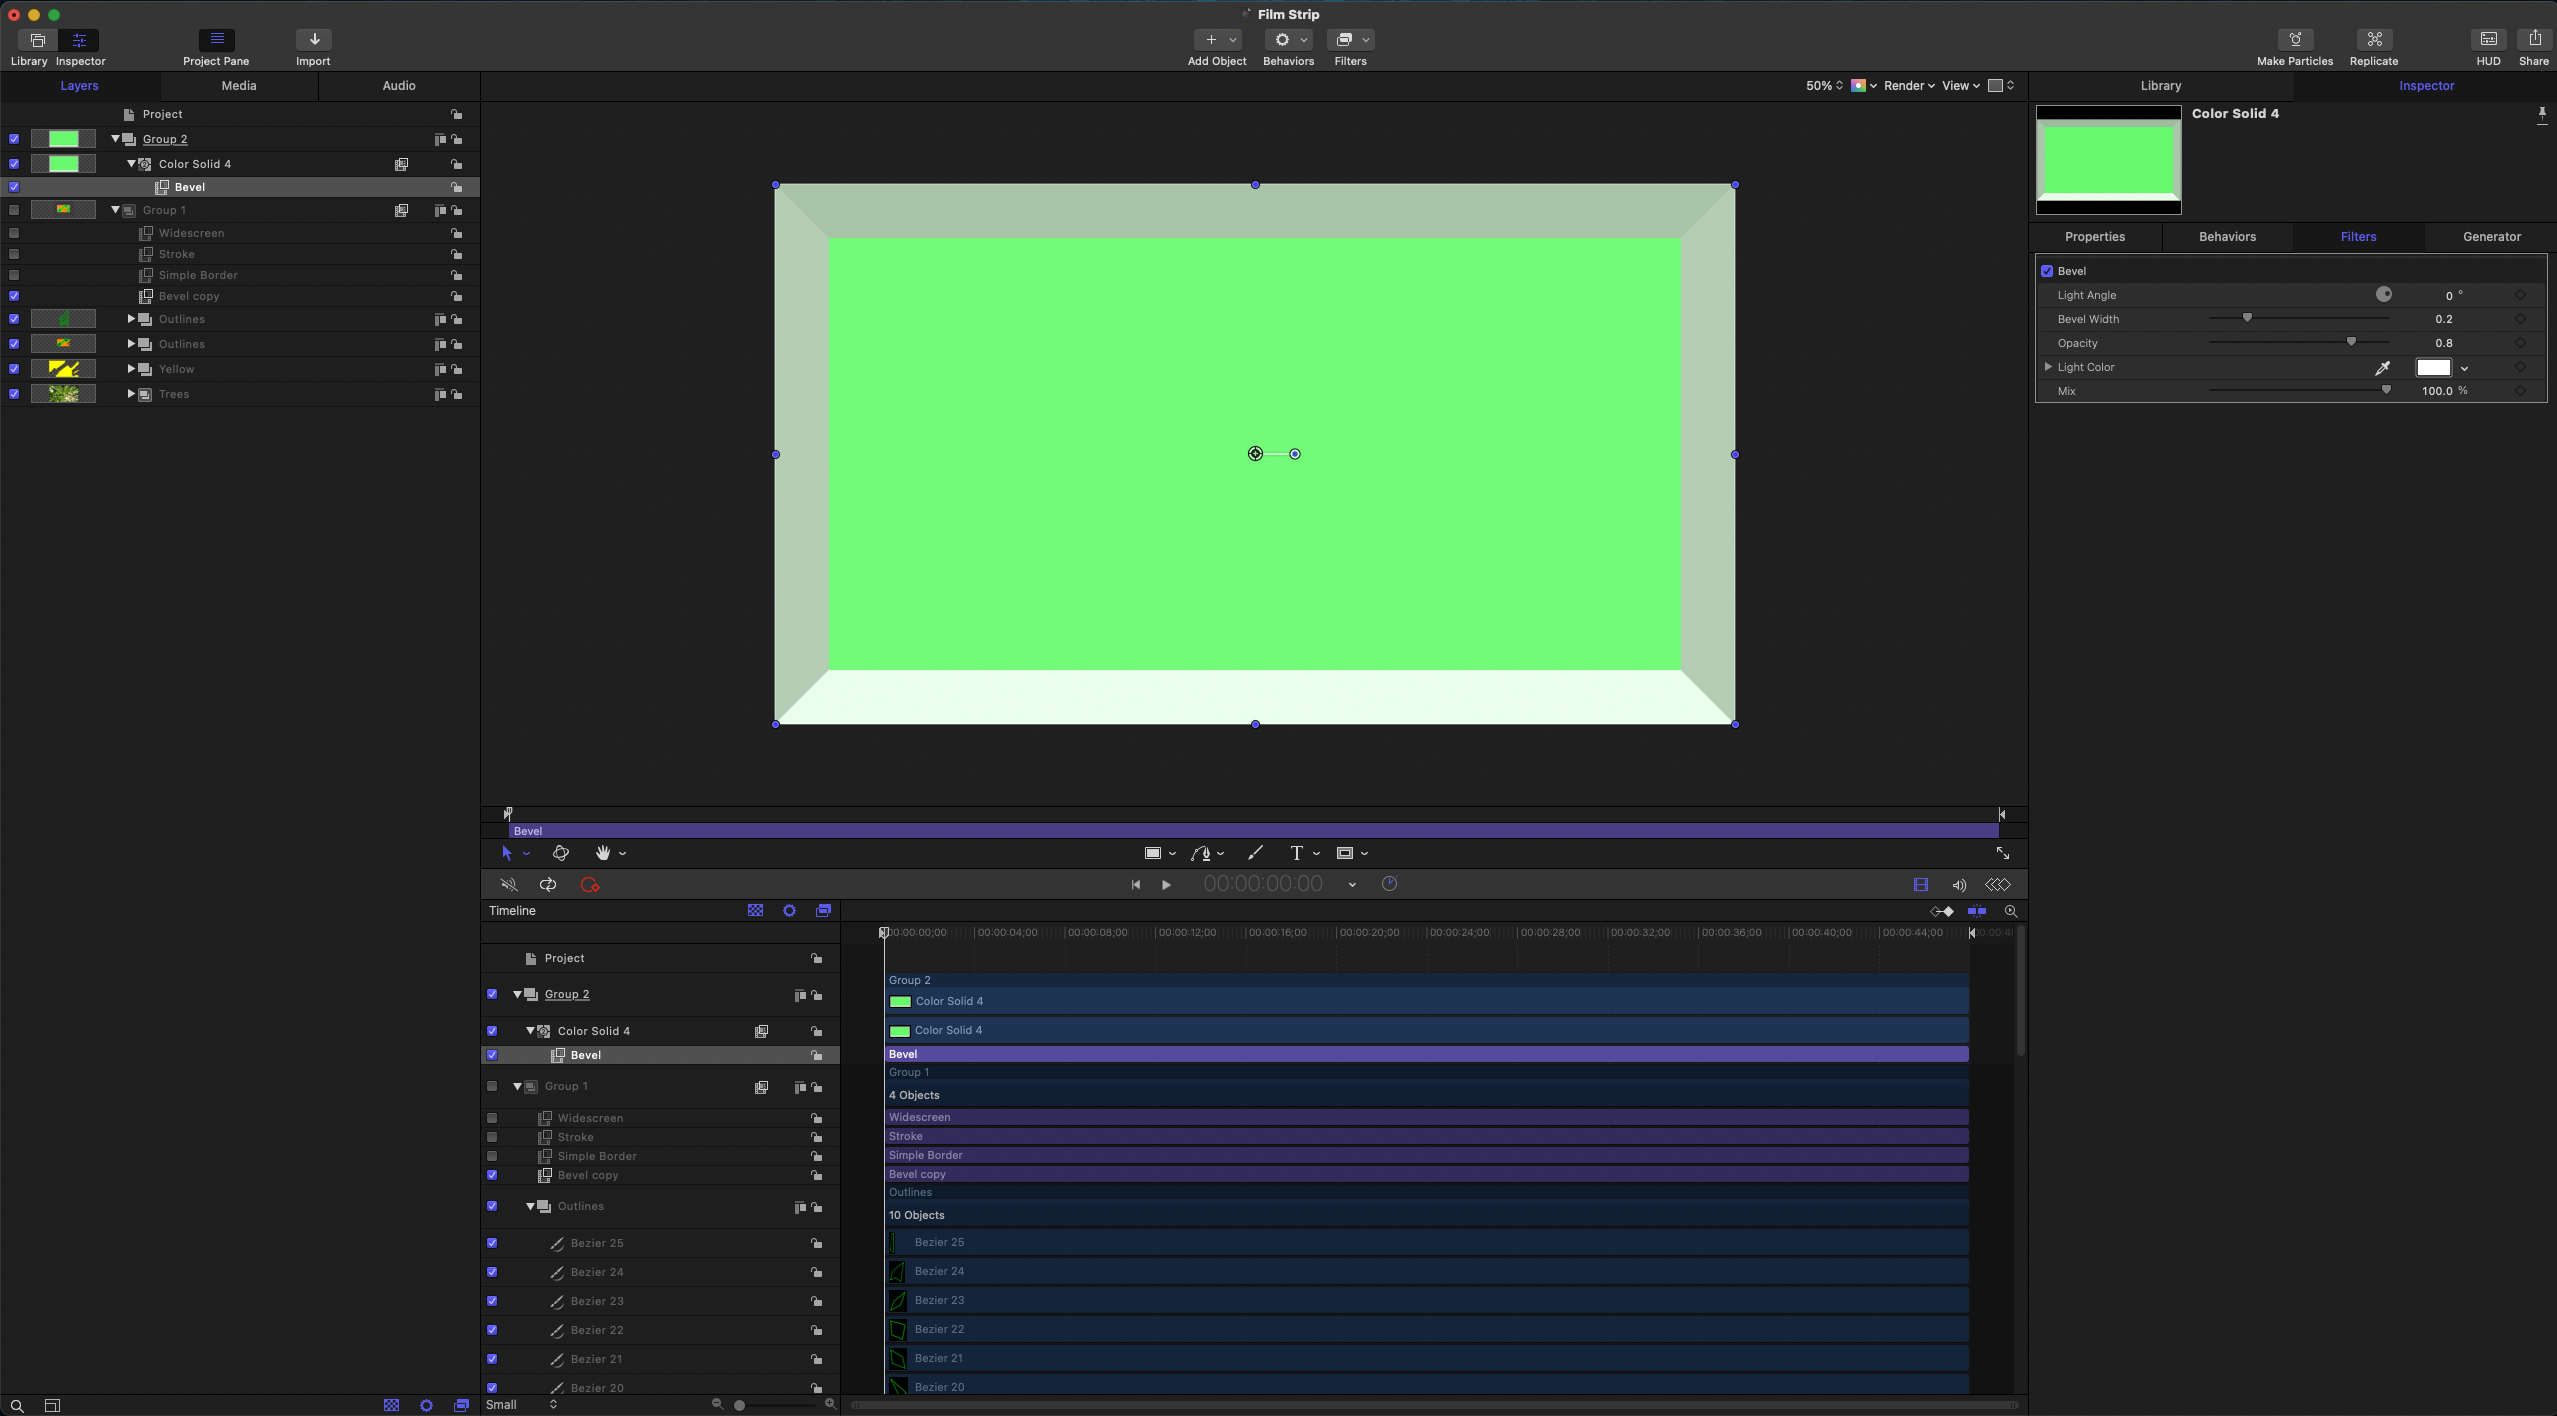Open the HUD panel icon
Viewport: 2557px width, 1416px height.
click(x=2488, y=40)
